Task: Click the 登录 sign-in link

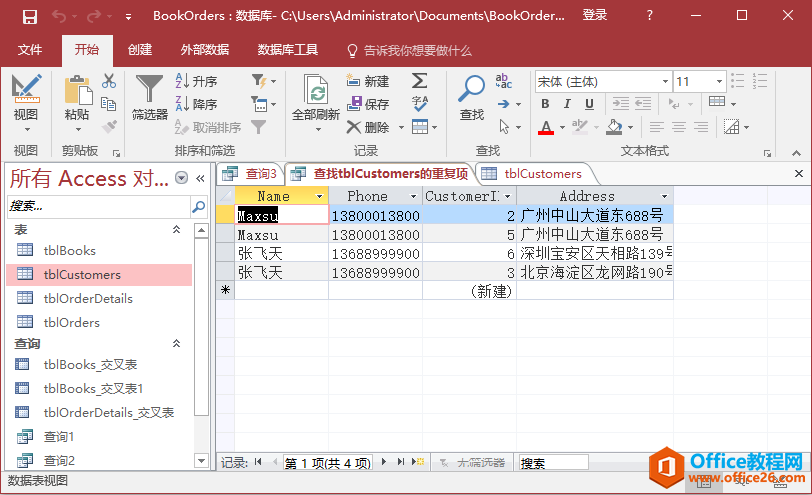Action: pyautogui.click(x=595, y=16)
